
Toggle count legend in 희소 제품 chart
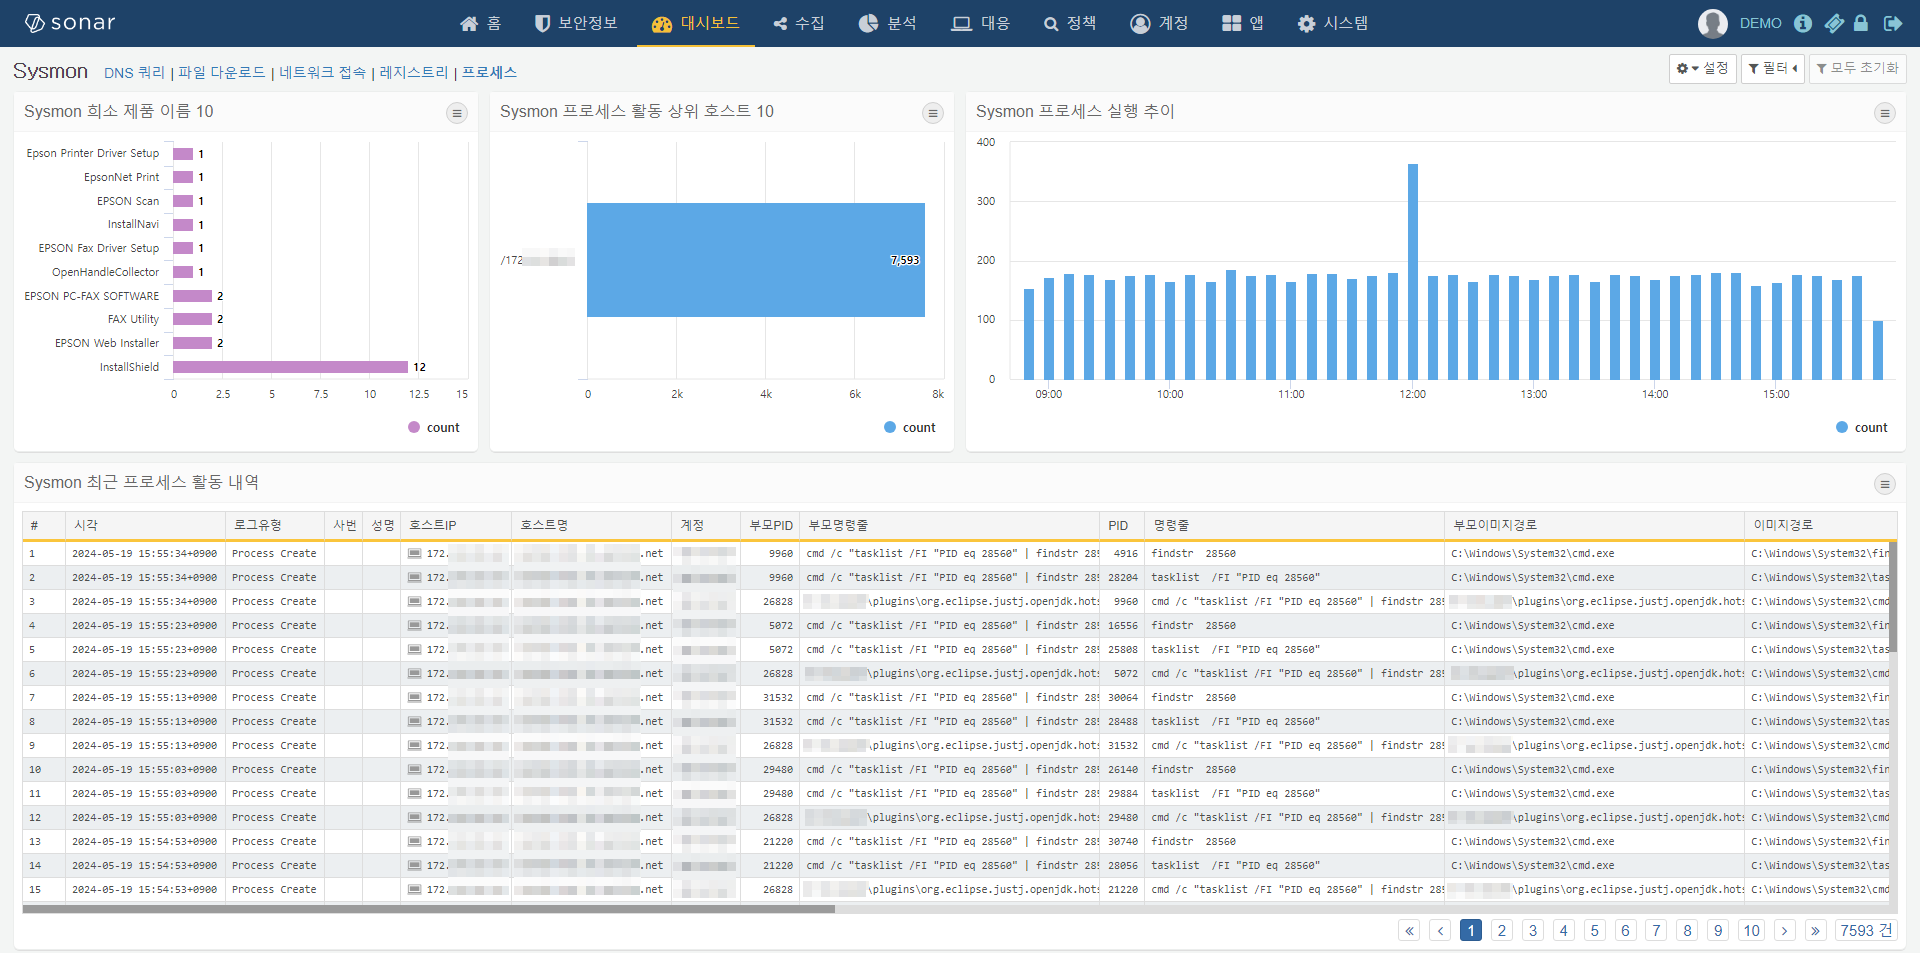pos(434,427)
